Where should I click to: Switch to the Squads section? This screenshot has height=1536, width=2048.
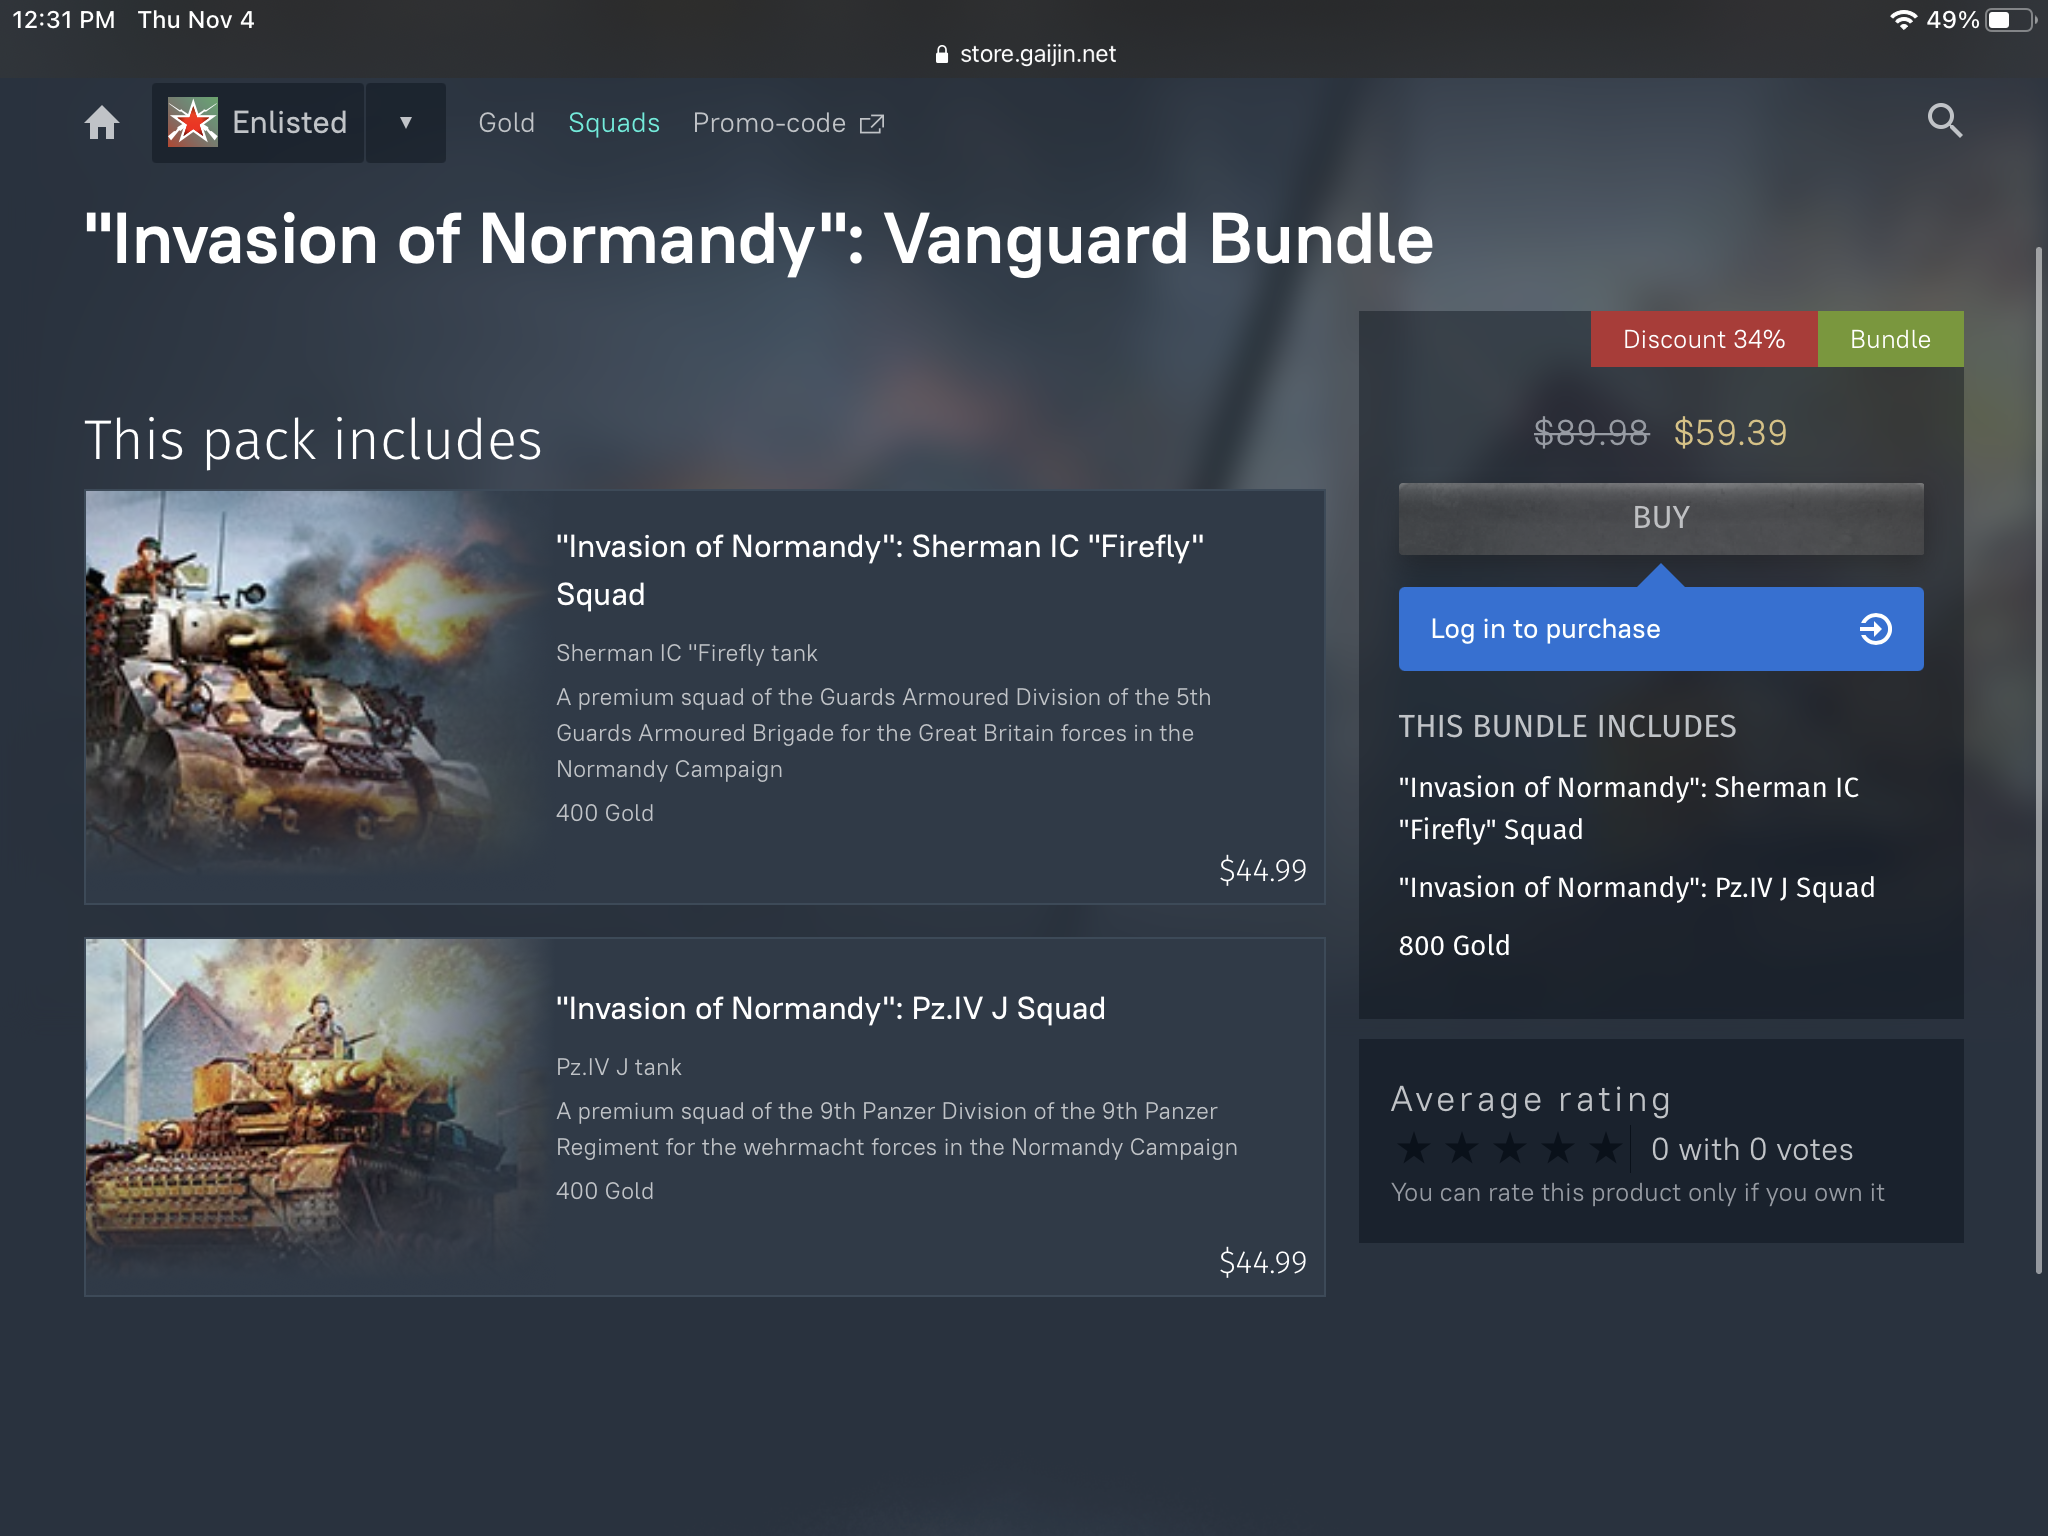pos(614,123)
